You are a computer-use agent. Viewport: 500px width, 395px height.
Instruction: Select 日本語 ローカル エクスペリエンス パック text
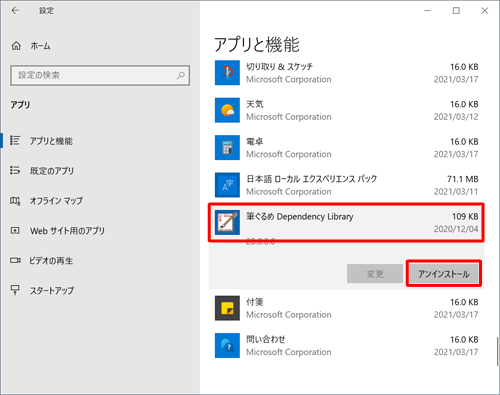(312, 179)
